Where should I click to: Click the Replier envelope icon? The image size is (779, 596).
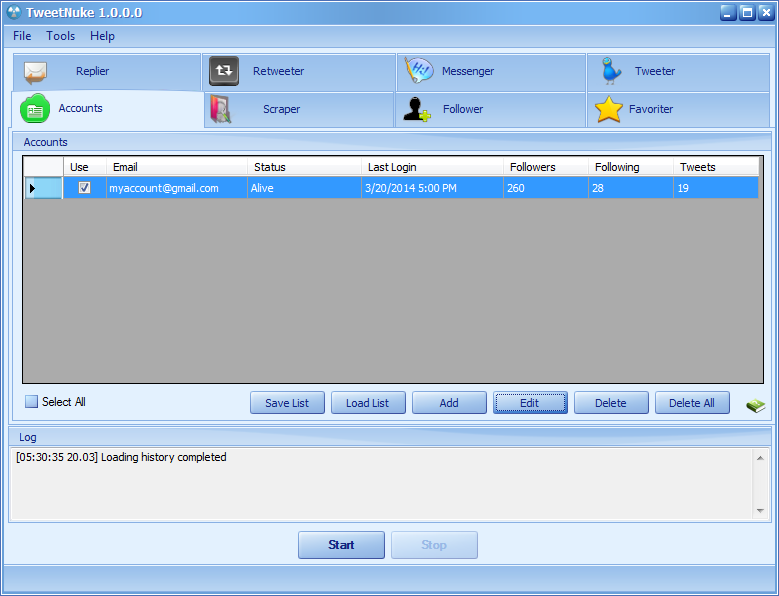pos(35,73)
